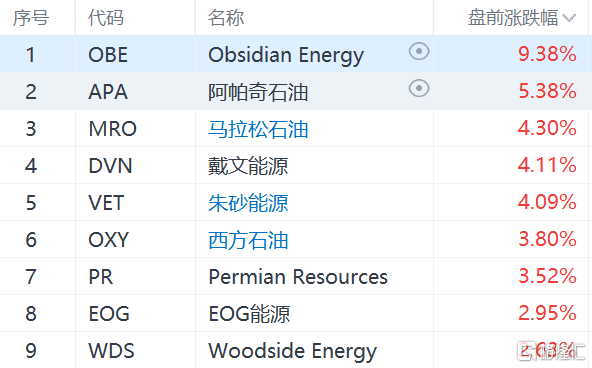The width and height of the screenshot is (592, 368).
Task: Open the 马拉松石油 stock link
Action: 258,129
